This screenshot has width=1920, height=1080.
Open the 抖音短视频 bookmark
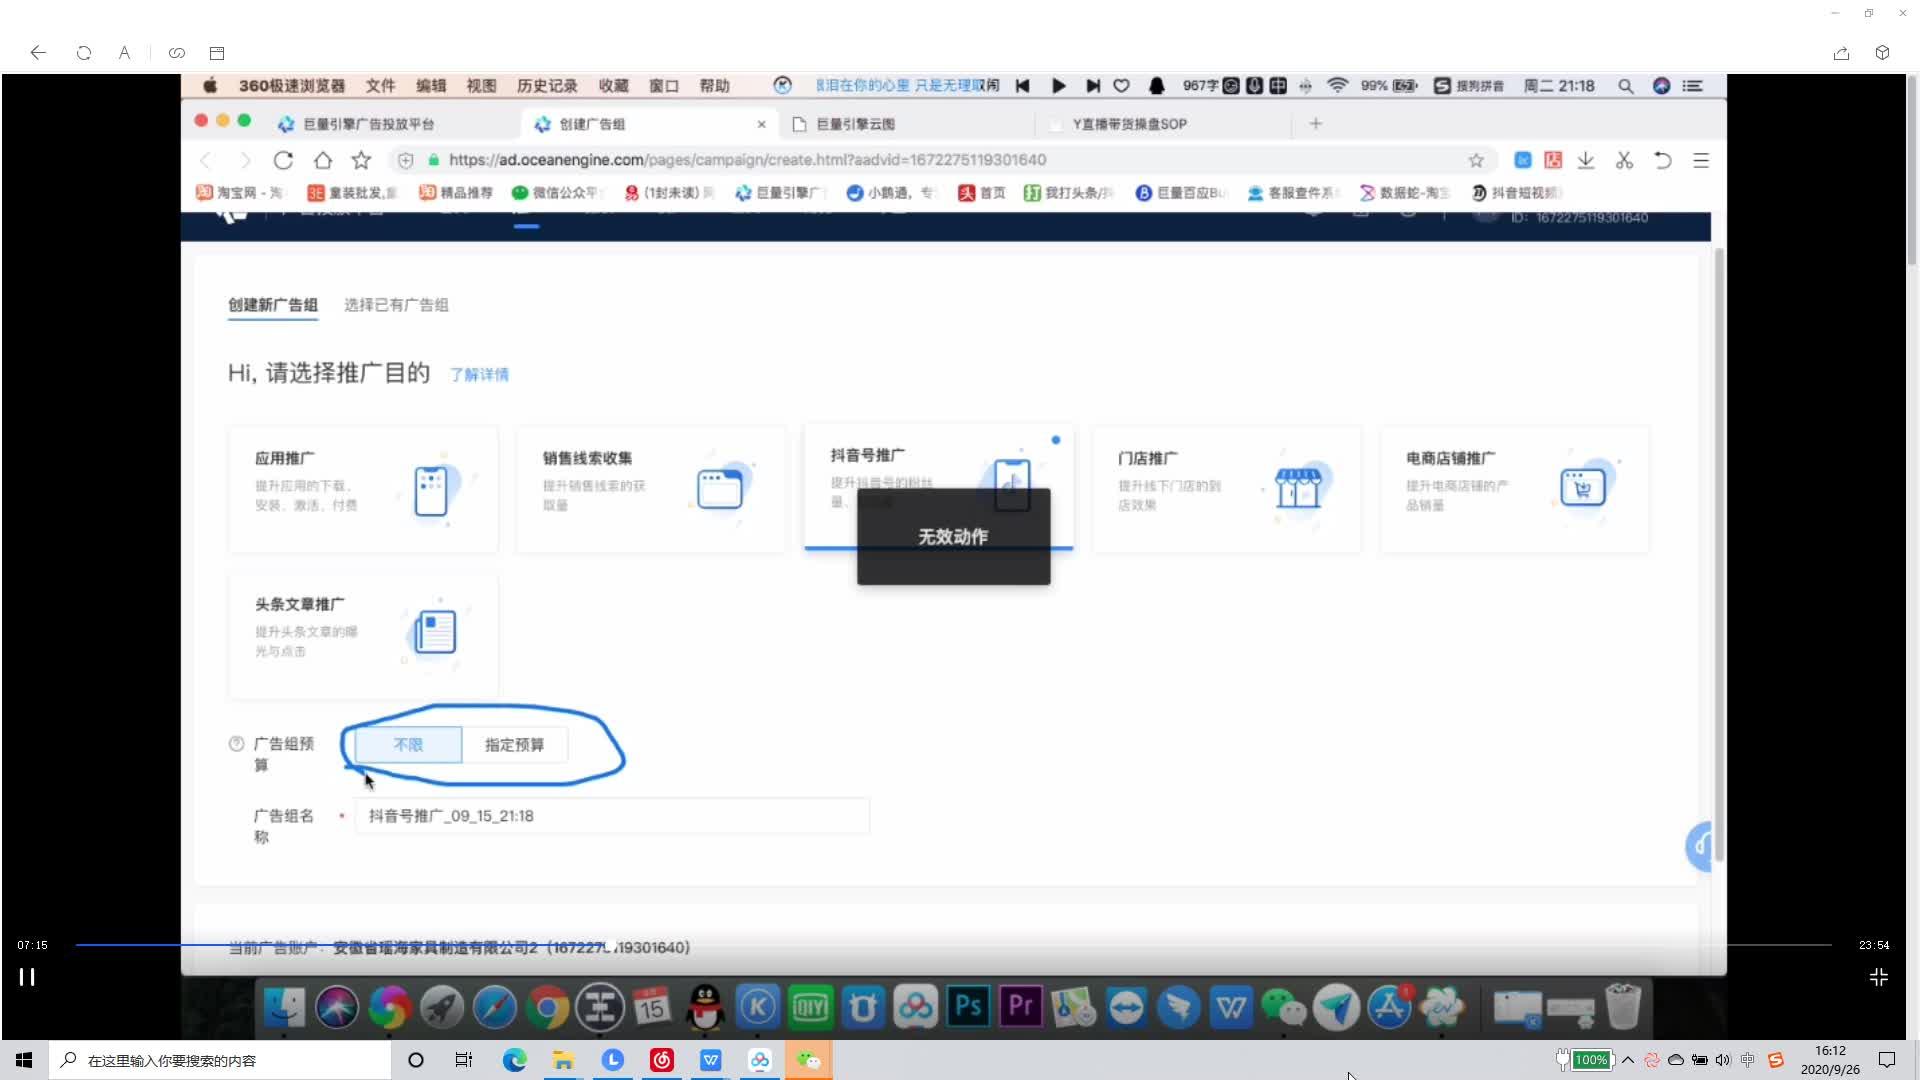pos(1520,192)
